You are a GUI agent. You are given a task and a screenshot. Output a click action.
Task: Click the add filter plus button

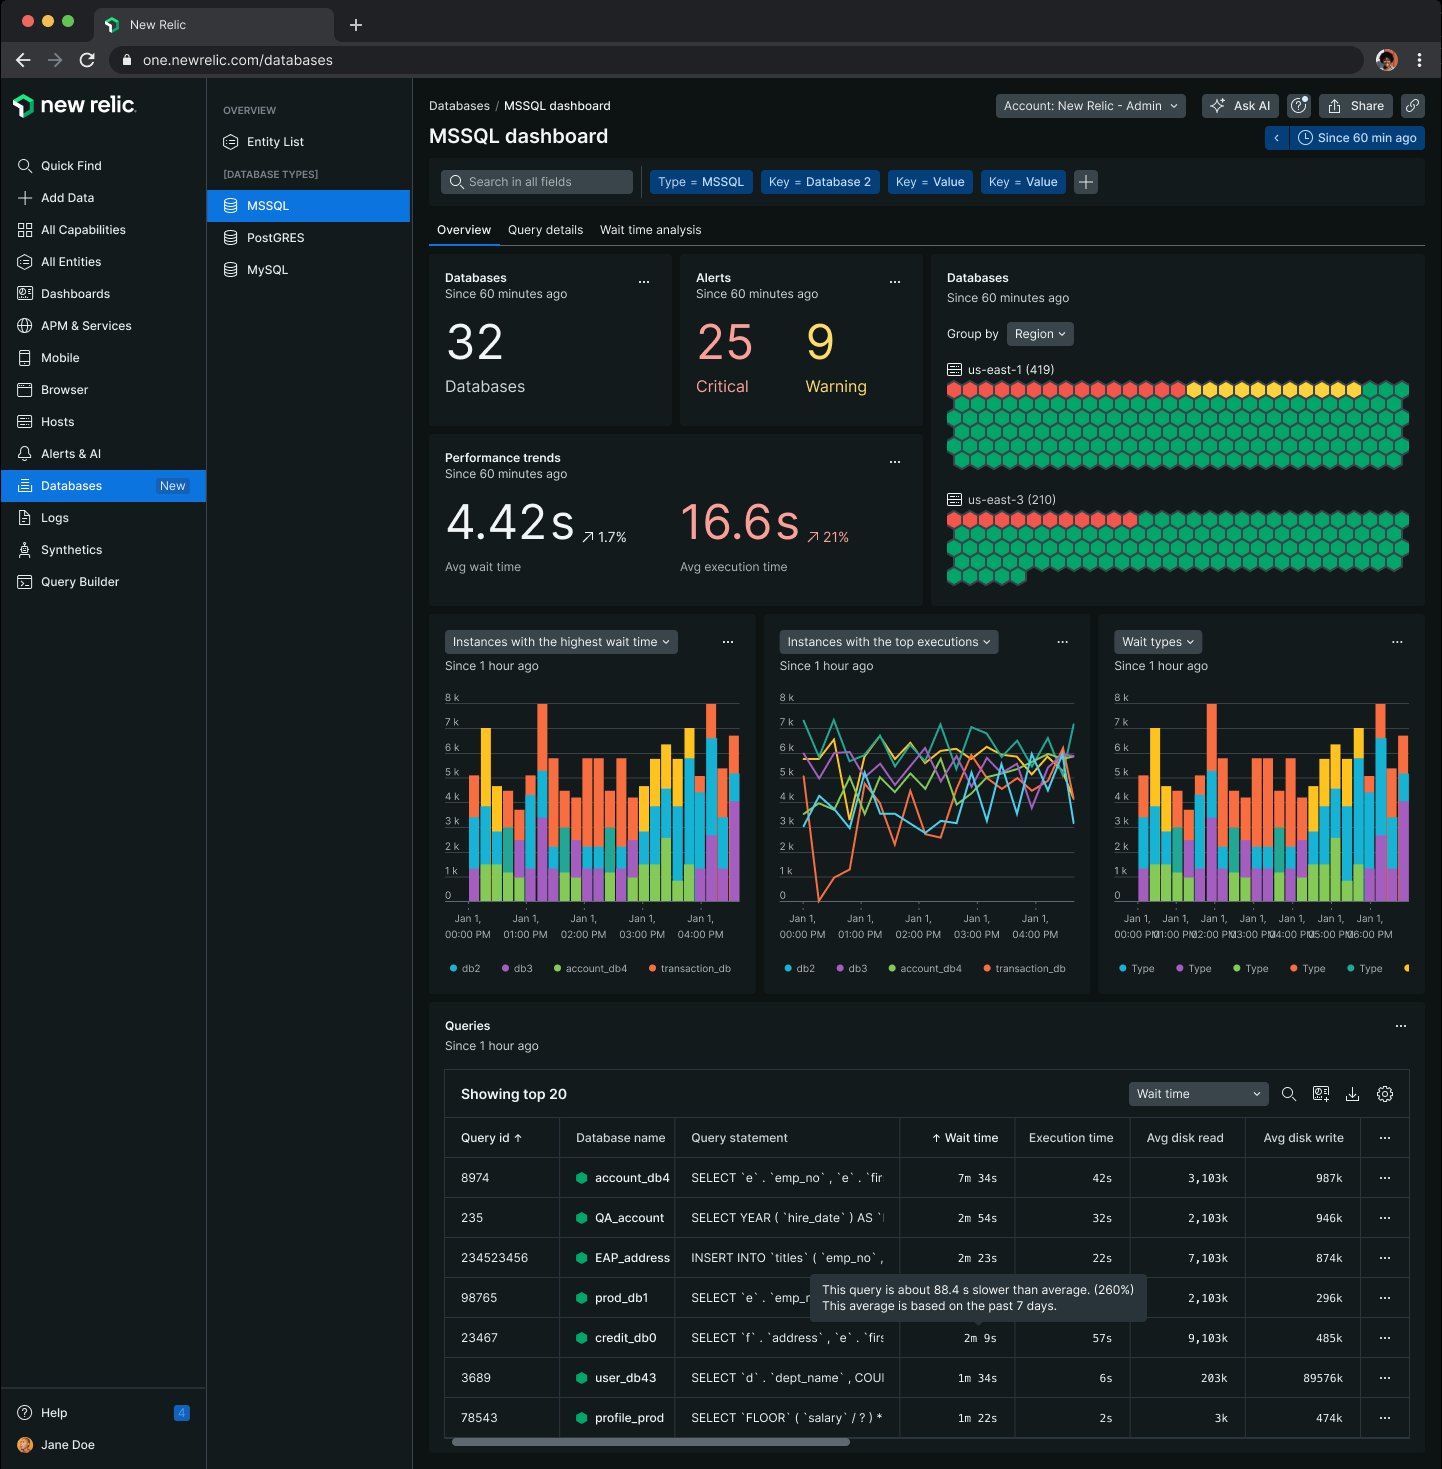1086,182
